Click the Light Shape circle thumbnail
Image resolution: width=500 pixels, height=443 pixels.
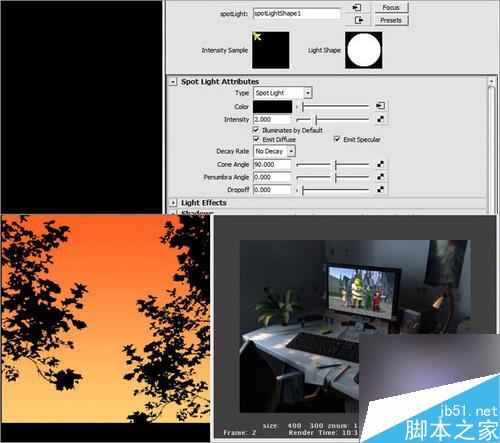pos(364,50)
